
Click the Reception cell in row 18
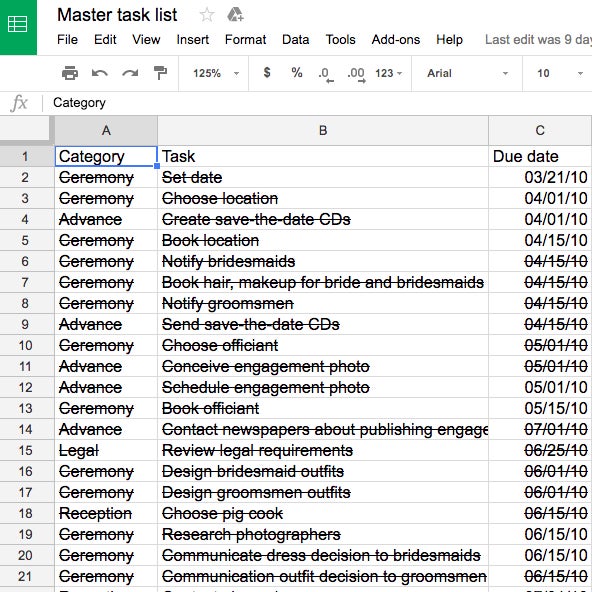106,513
